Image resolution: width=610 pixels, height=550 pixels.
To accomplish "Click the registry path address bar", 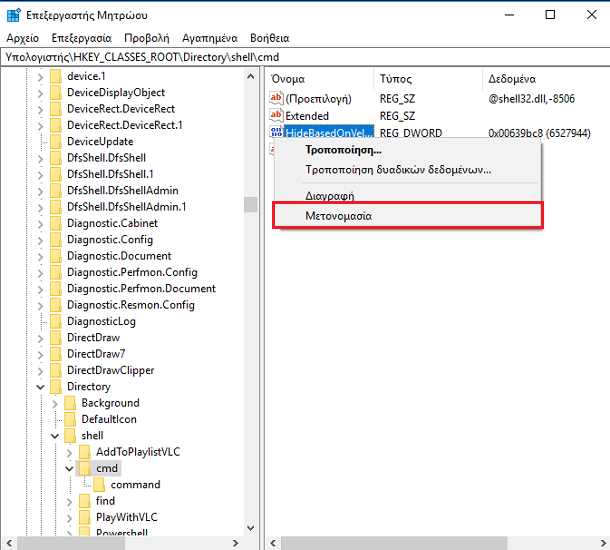I will (305, 57).
